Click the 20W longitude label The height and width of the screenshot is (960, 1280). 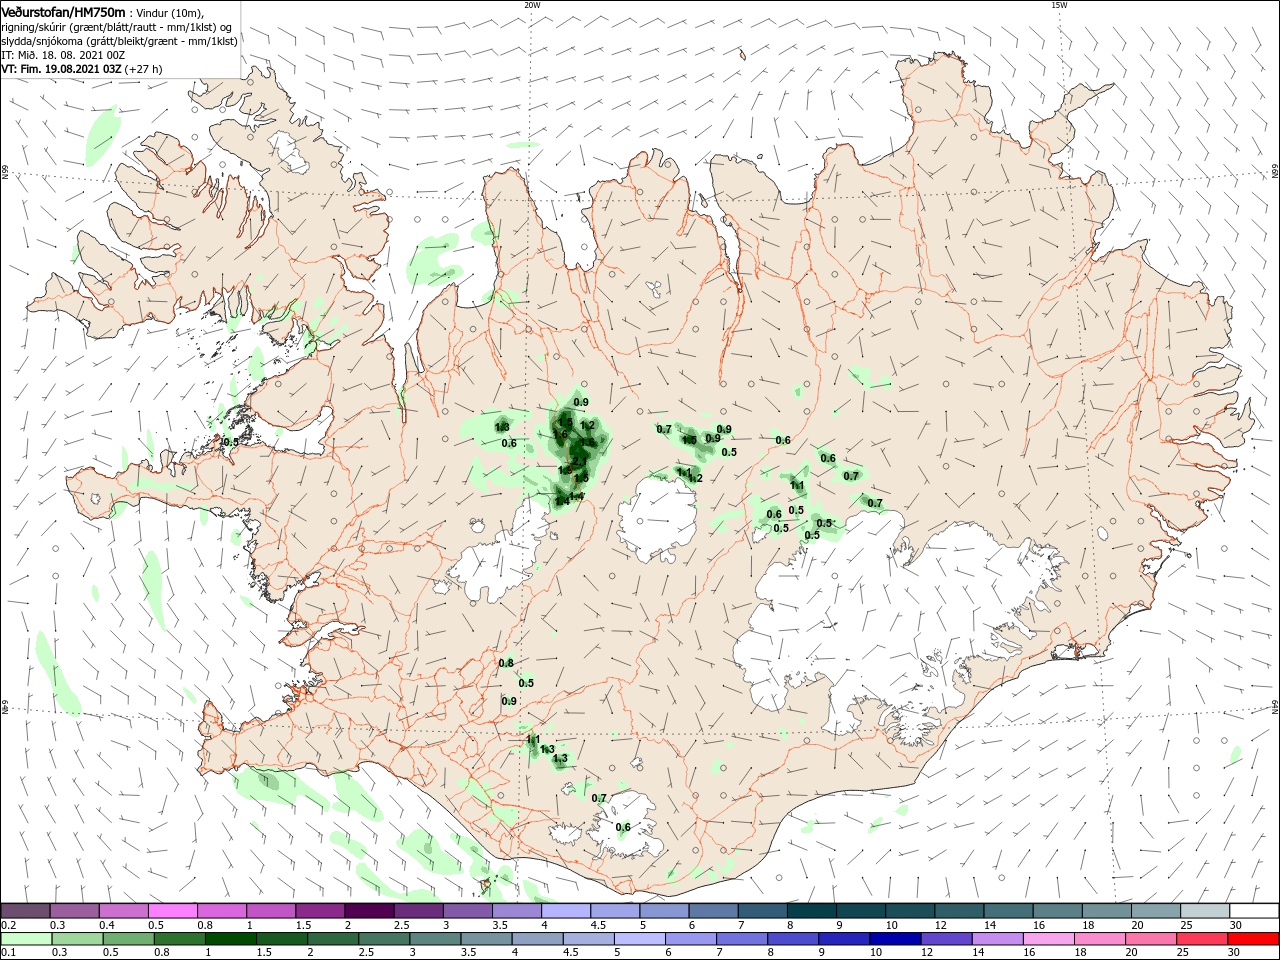(x=532, y=5)
